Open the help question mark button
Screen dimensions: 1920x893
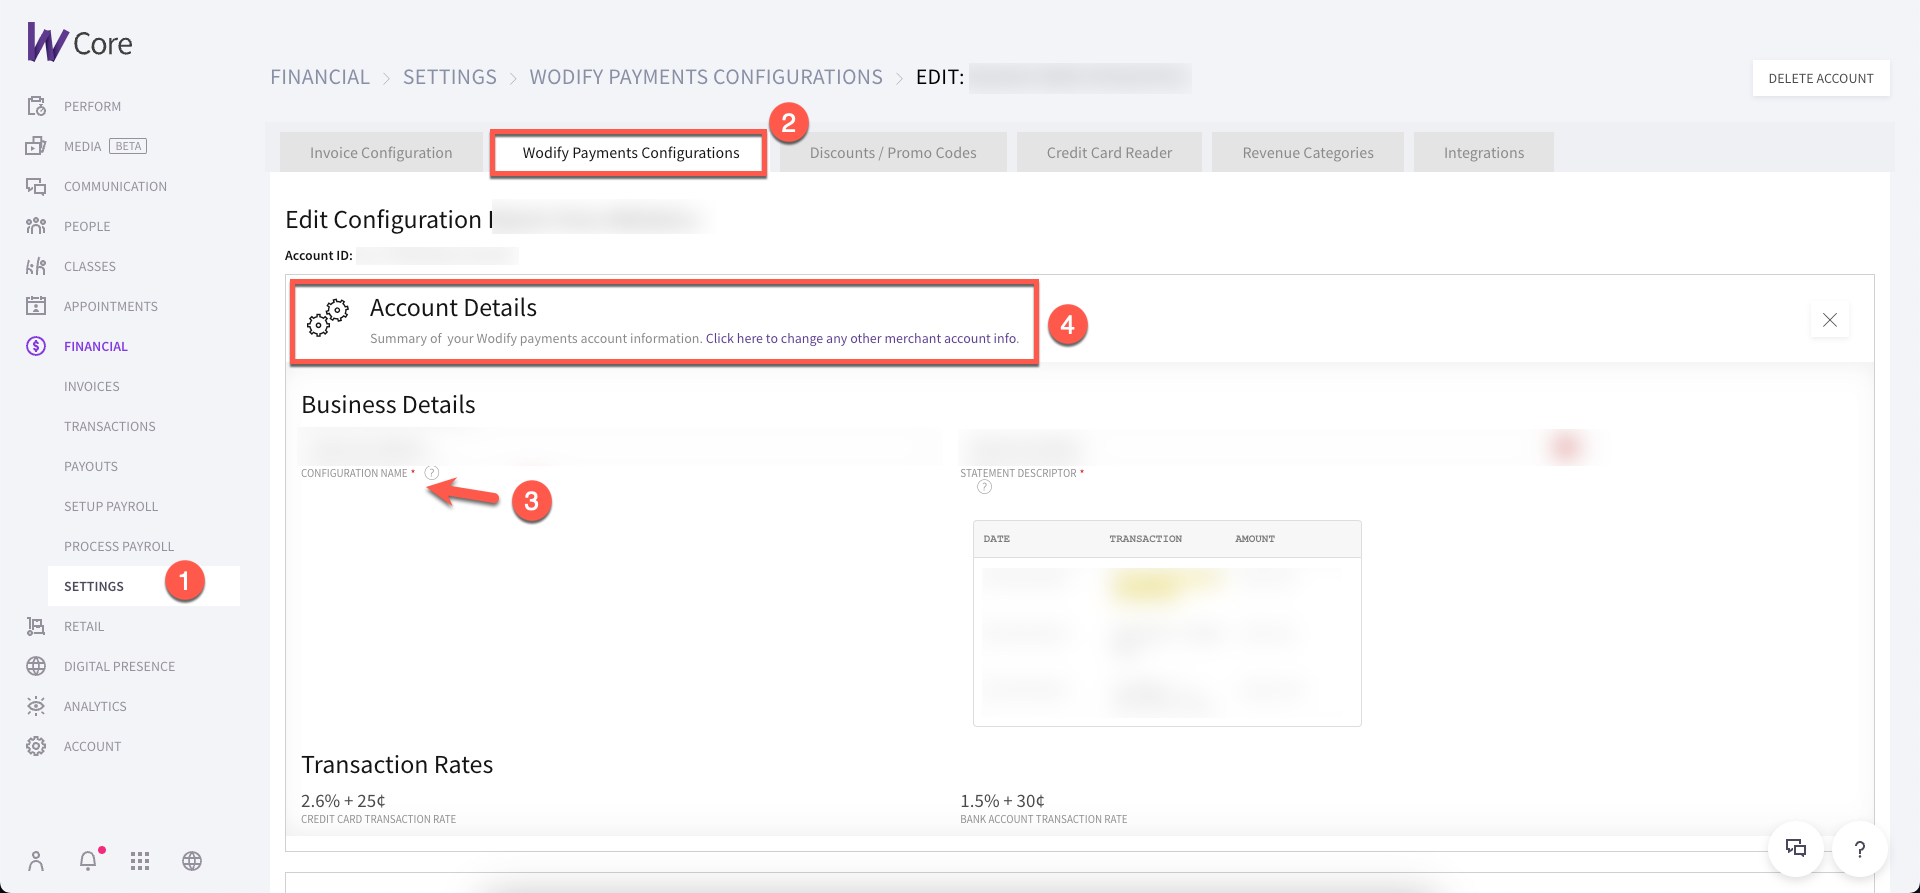coord(1860,849)
